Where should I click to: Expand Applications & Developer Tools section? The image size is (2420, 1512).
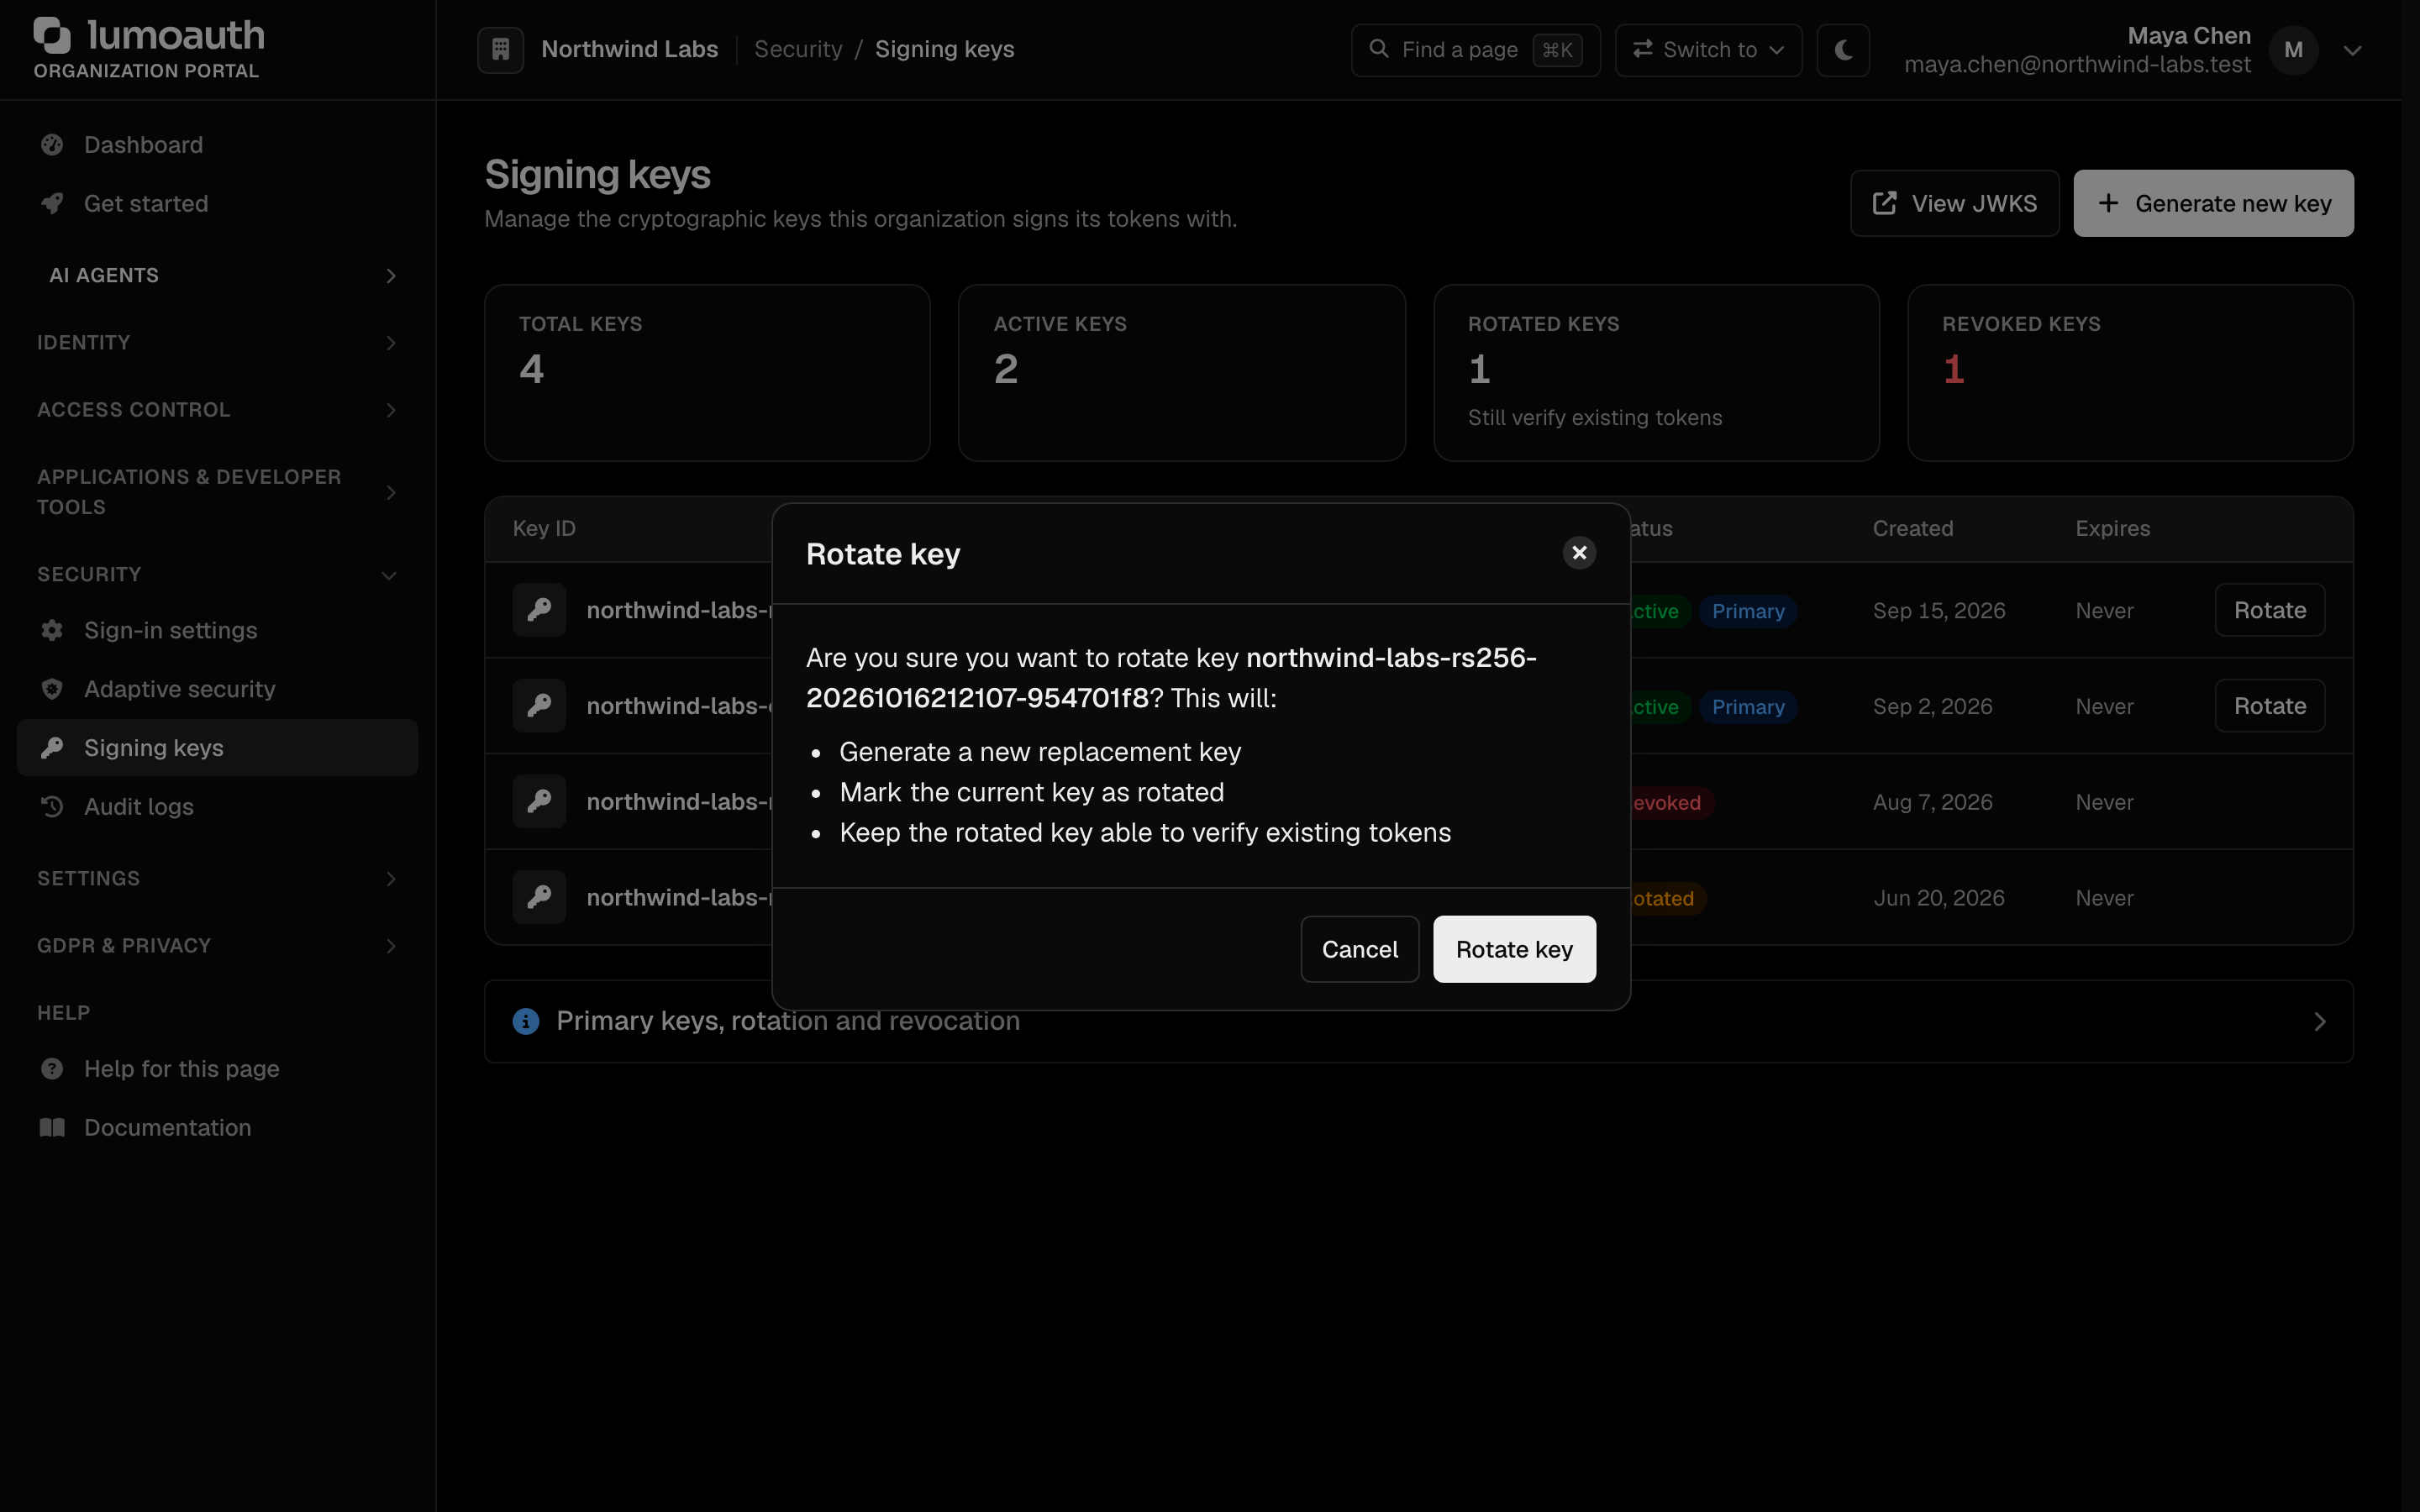[217, 492]
